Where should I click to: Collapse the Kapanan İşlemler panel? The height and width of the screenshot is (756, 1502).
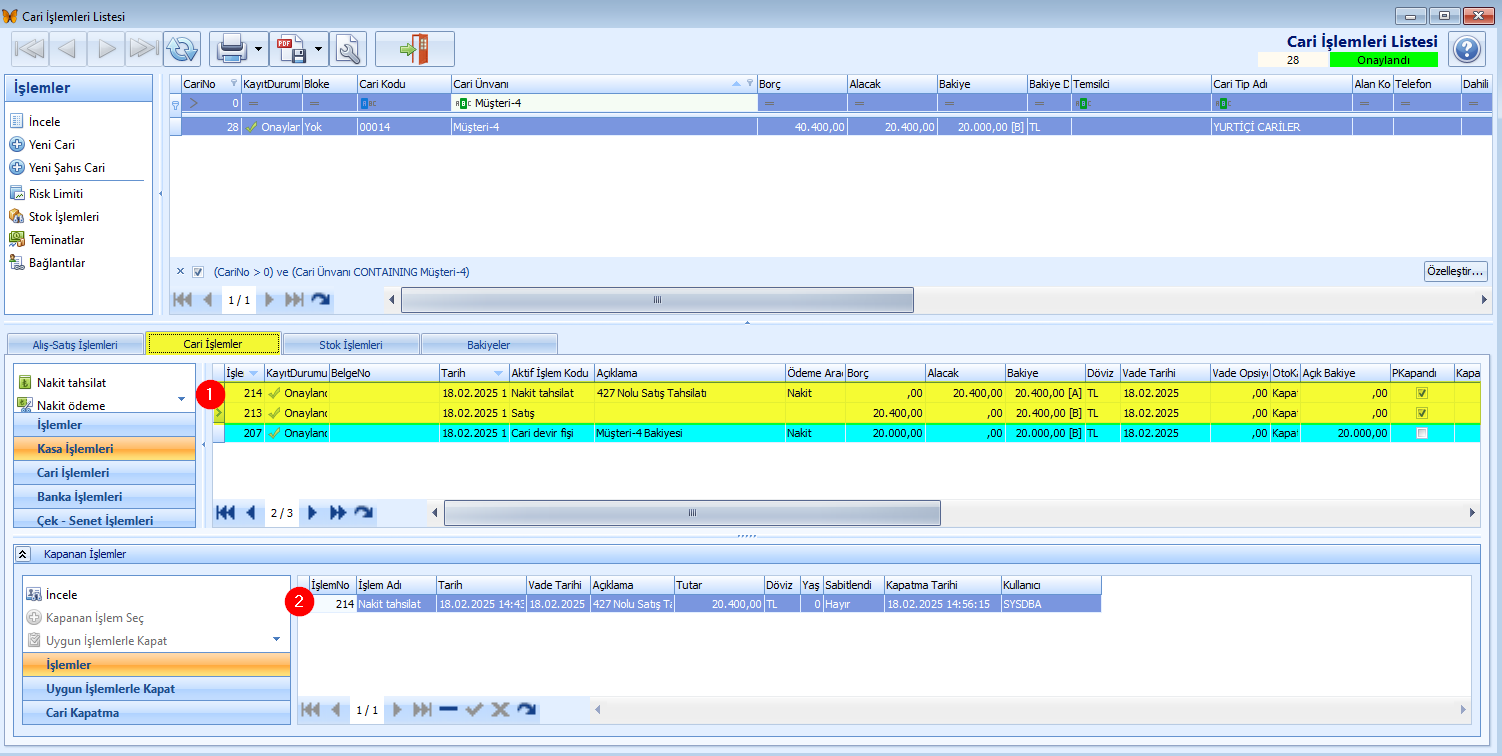23,553
